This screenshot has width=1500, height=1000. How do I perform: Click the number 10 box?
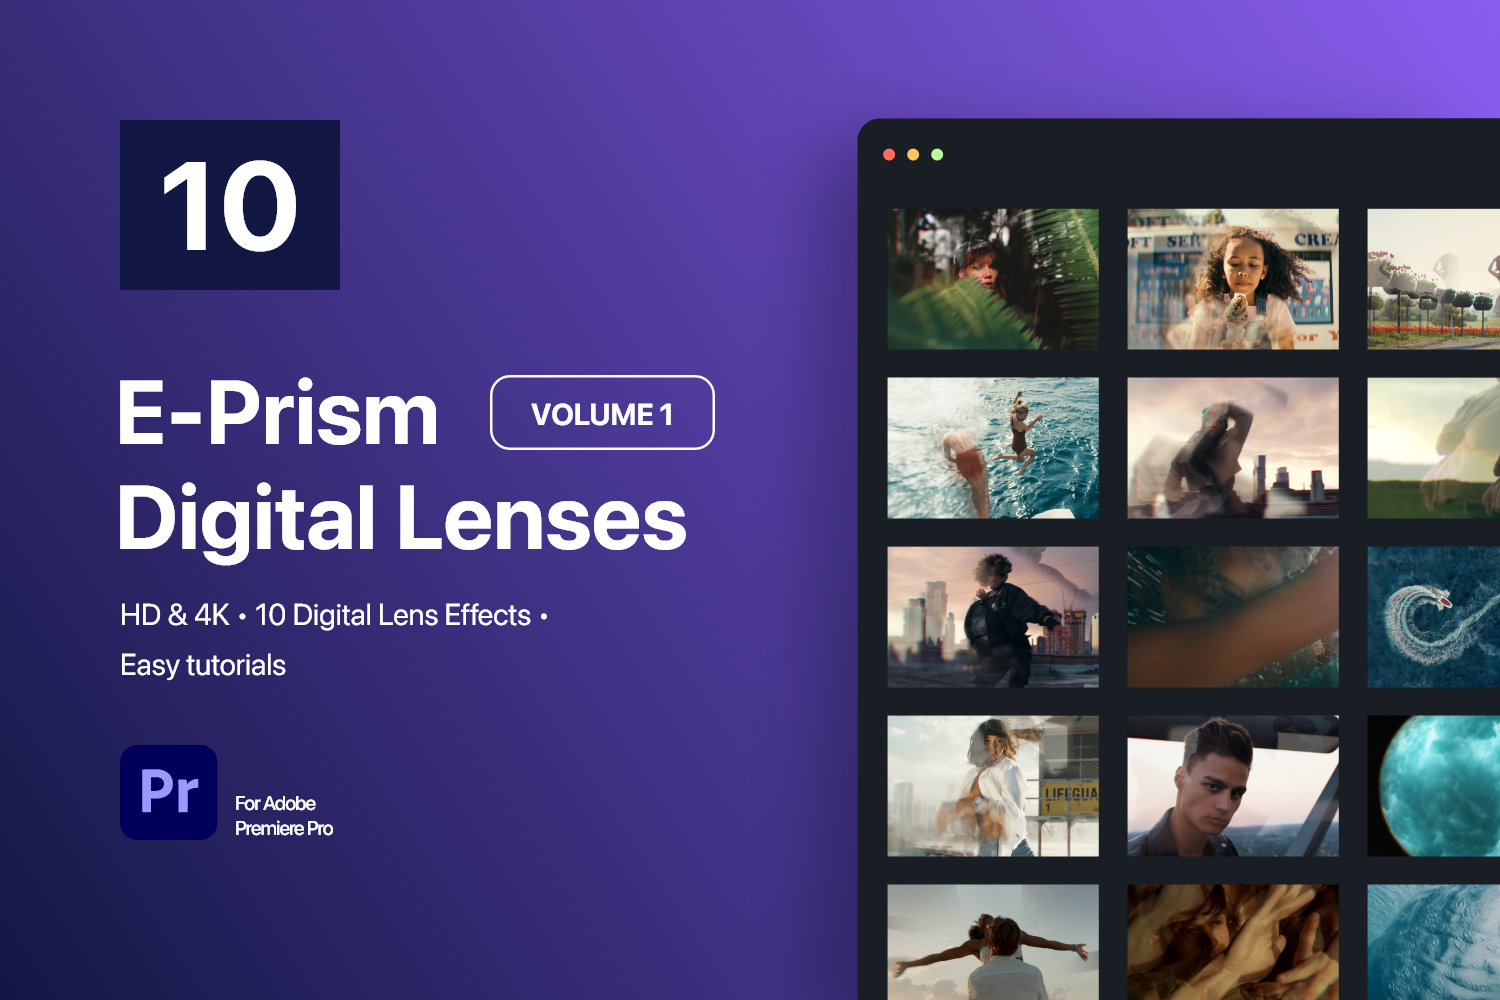(230, 205)
